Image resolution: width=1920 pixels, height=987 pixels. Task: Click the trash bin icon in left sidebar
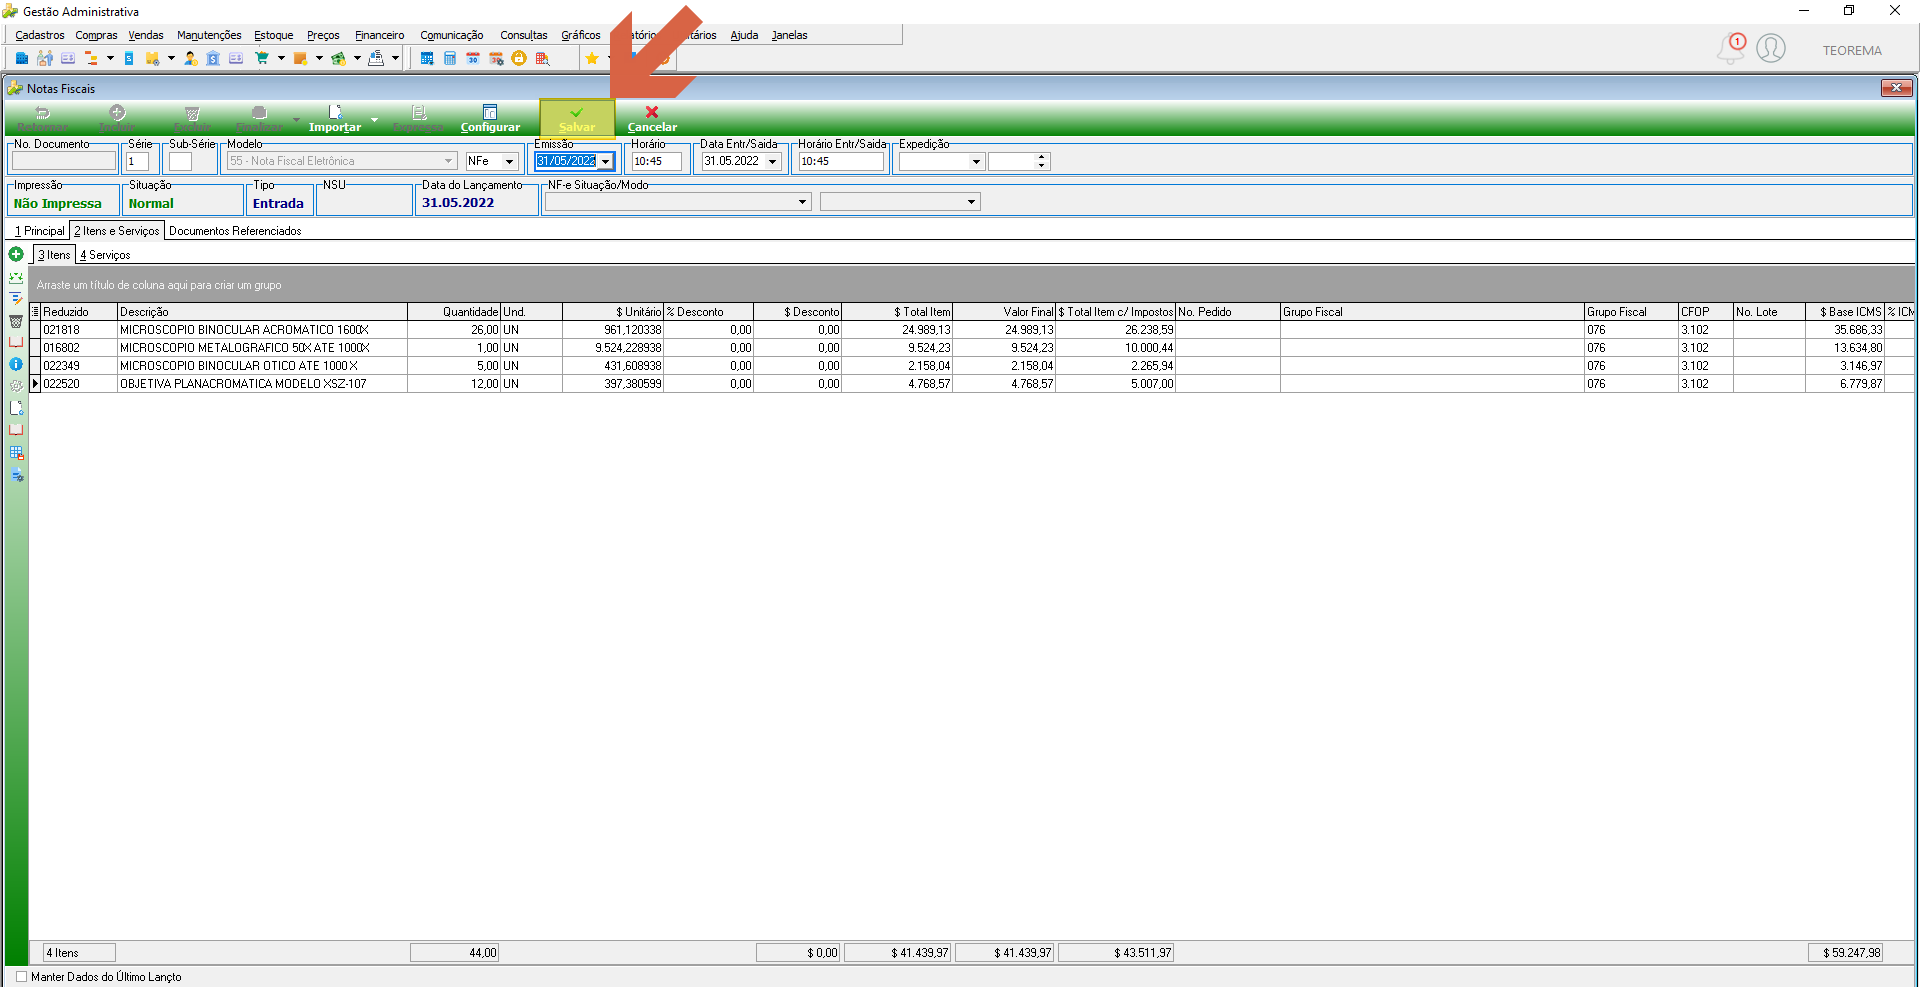coord(16,321)
